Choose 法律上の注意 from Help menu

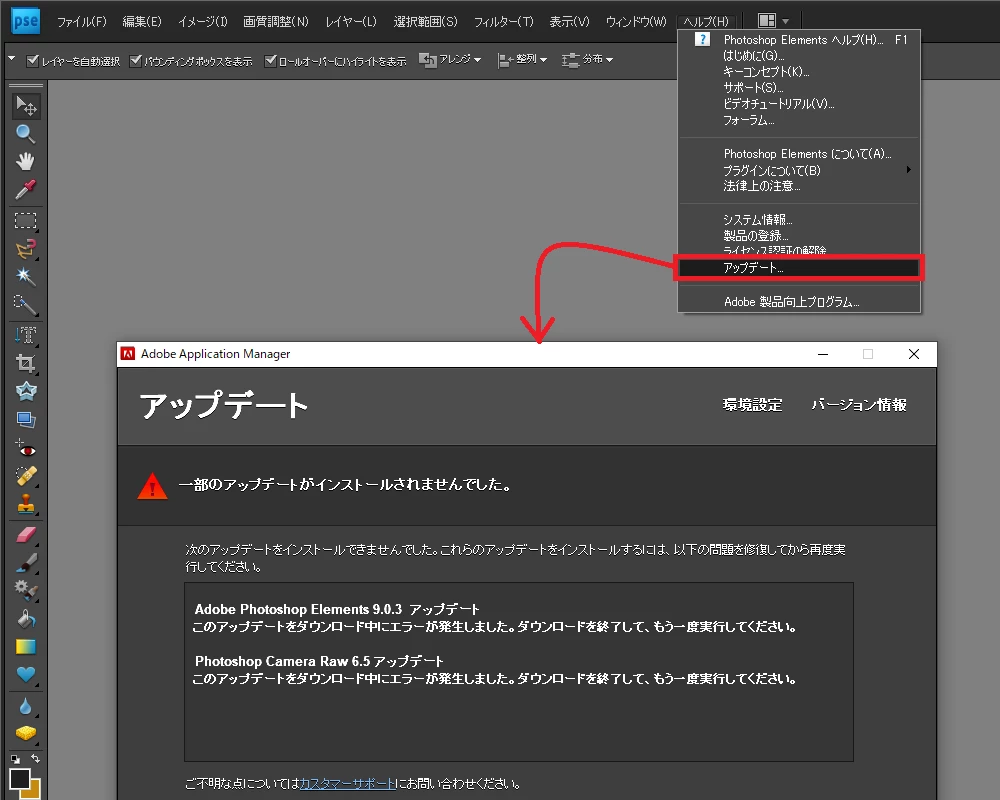[x=799, y=186]
